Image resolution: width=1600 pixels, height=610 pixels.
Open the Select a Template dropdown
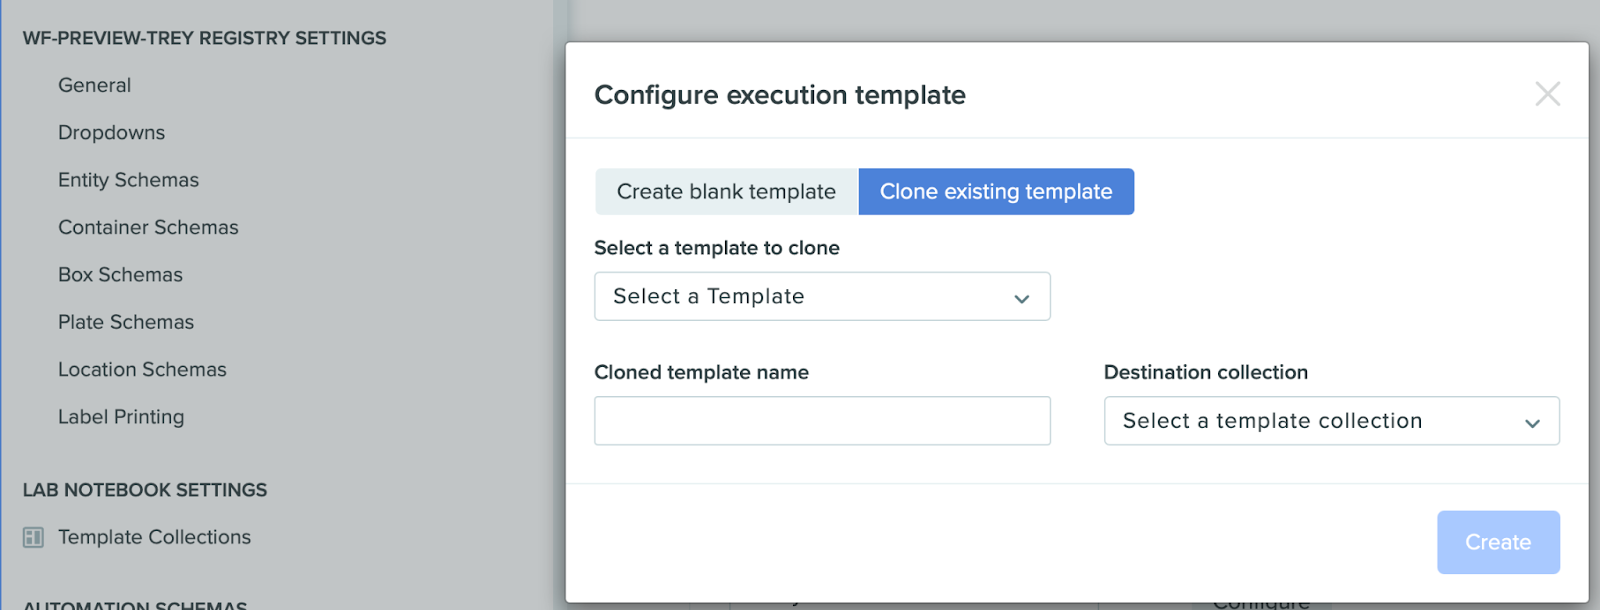[822, 297]
